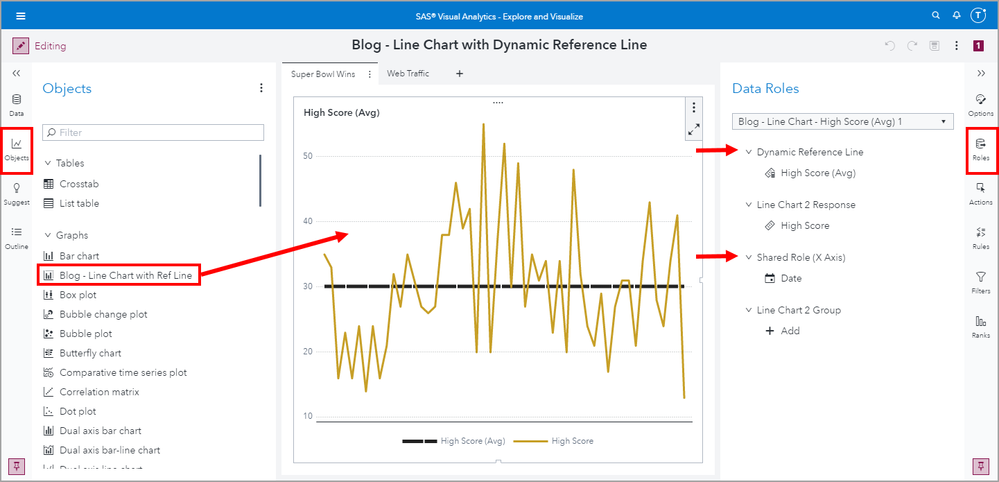Image resolution: width=999 pixels, height=482 pixels.
Task: Select the Dot plot object
Action: point(69,411)
